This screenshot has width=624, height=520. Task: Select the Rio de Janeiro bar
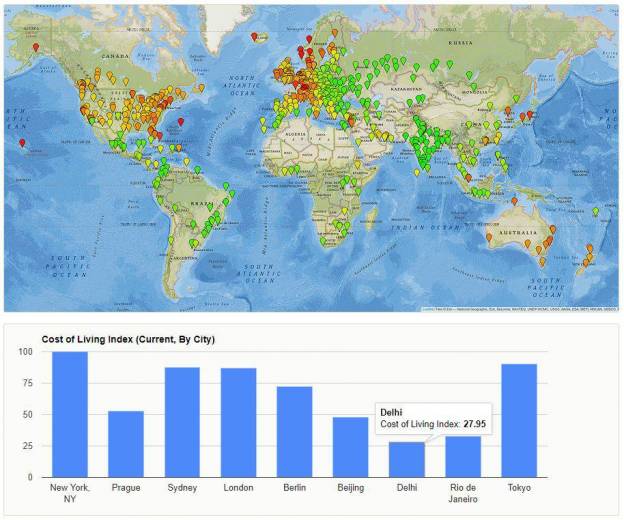coord(462,456)
